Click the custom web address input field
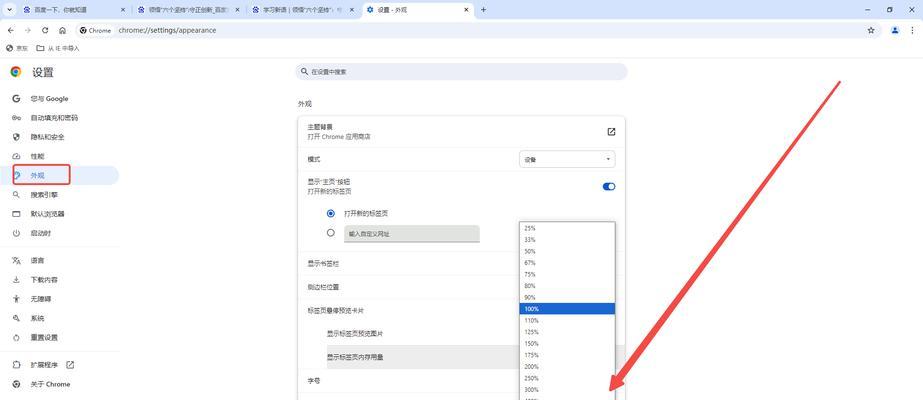This screenshot has width=923, height=400. click(x=411, y=234)
